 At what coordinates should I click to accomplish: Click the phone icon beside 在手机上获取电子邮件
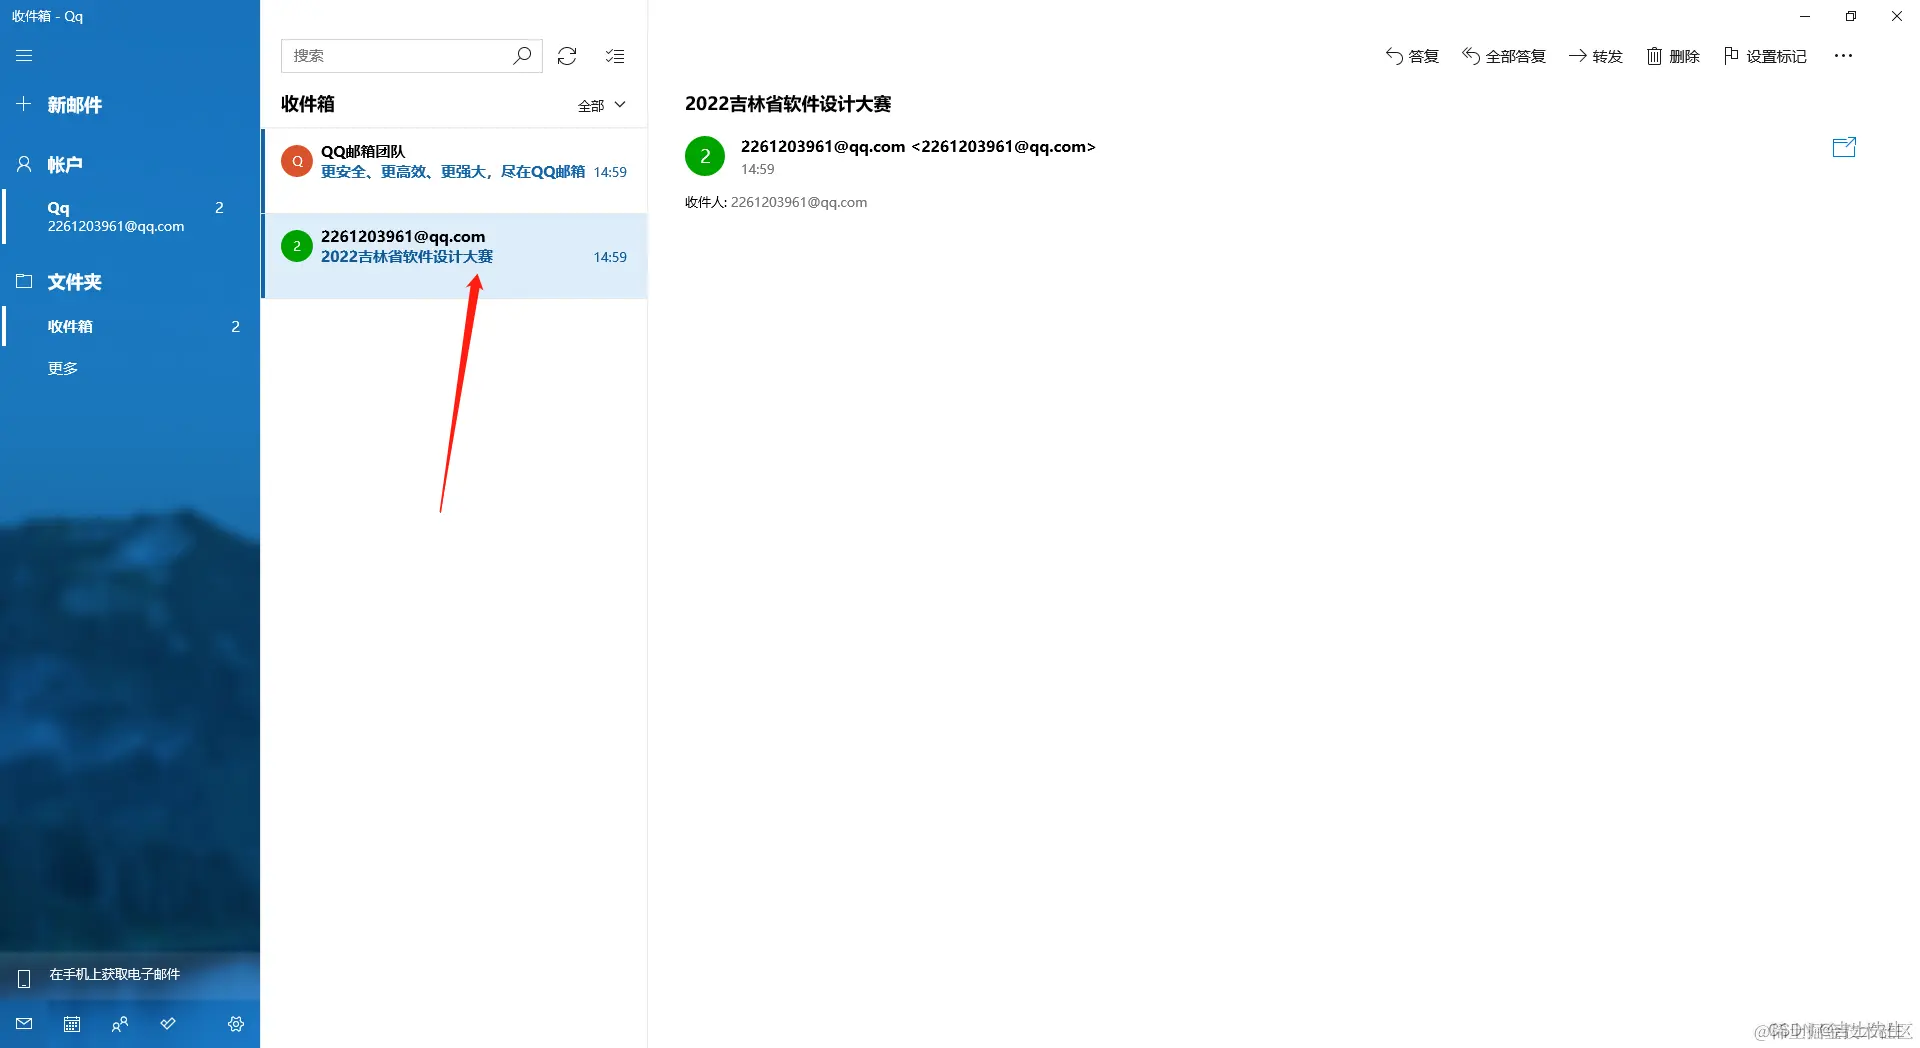click(24, 978)
